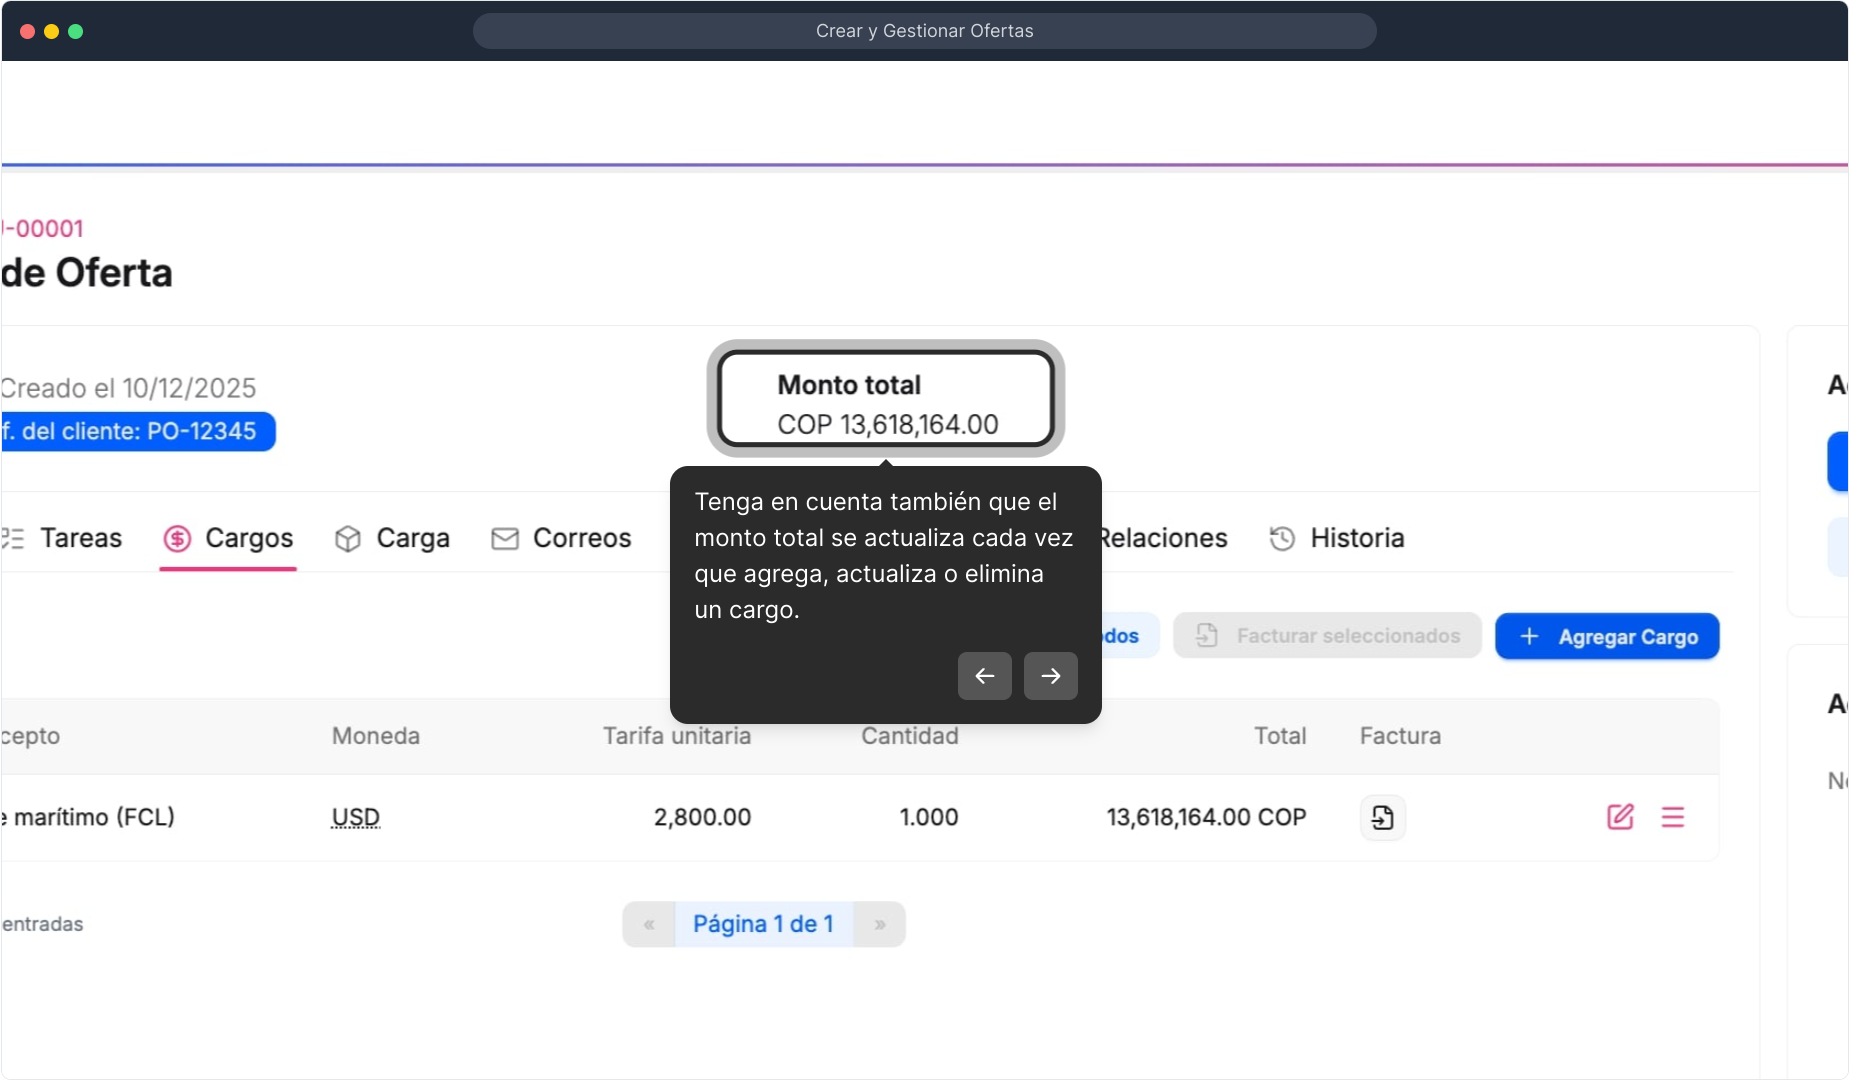Go to the first page using « button
The image size is (1850, 1080).
click(x=649, y=924)
